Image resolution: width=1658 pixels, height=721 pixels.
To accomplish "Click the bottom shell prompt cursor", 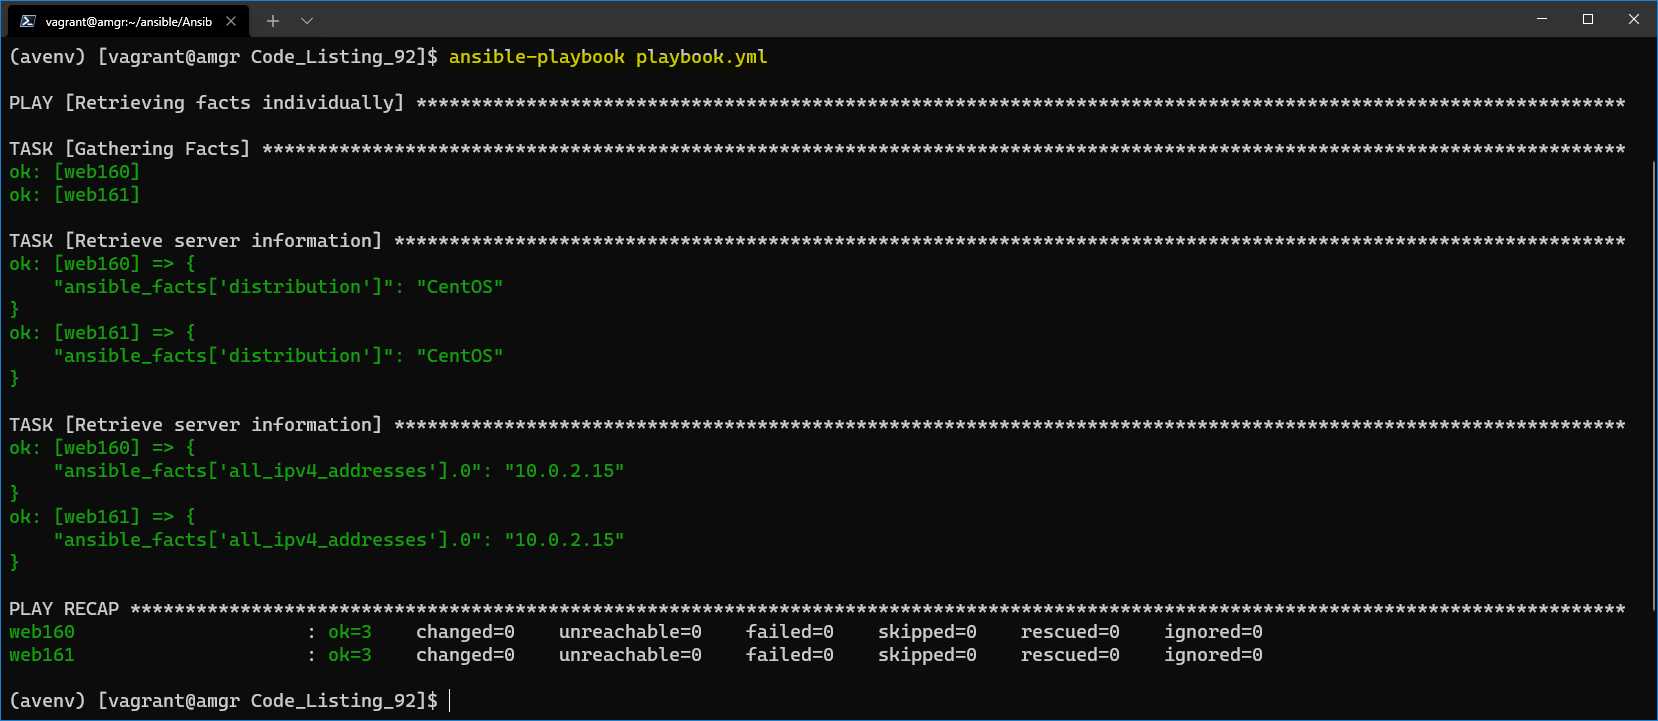I will 450,701.
